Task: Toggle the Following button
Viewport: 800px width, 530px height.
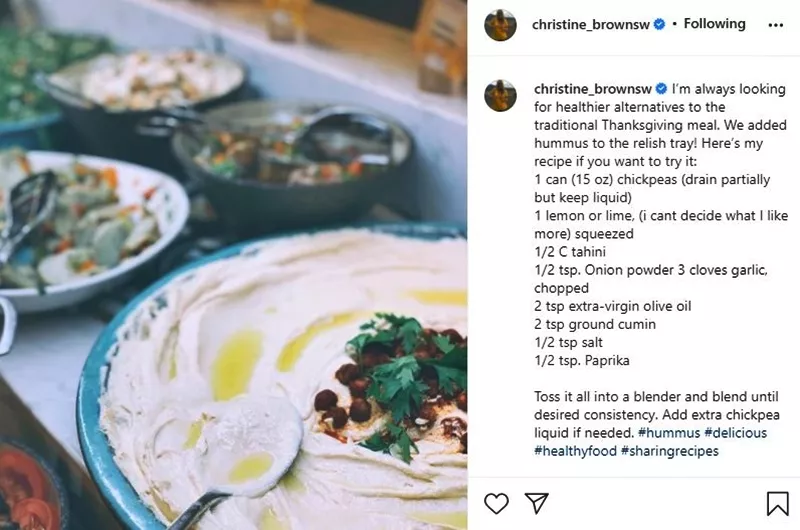Action: (x=715, y=24)
